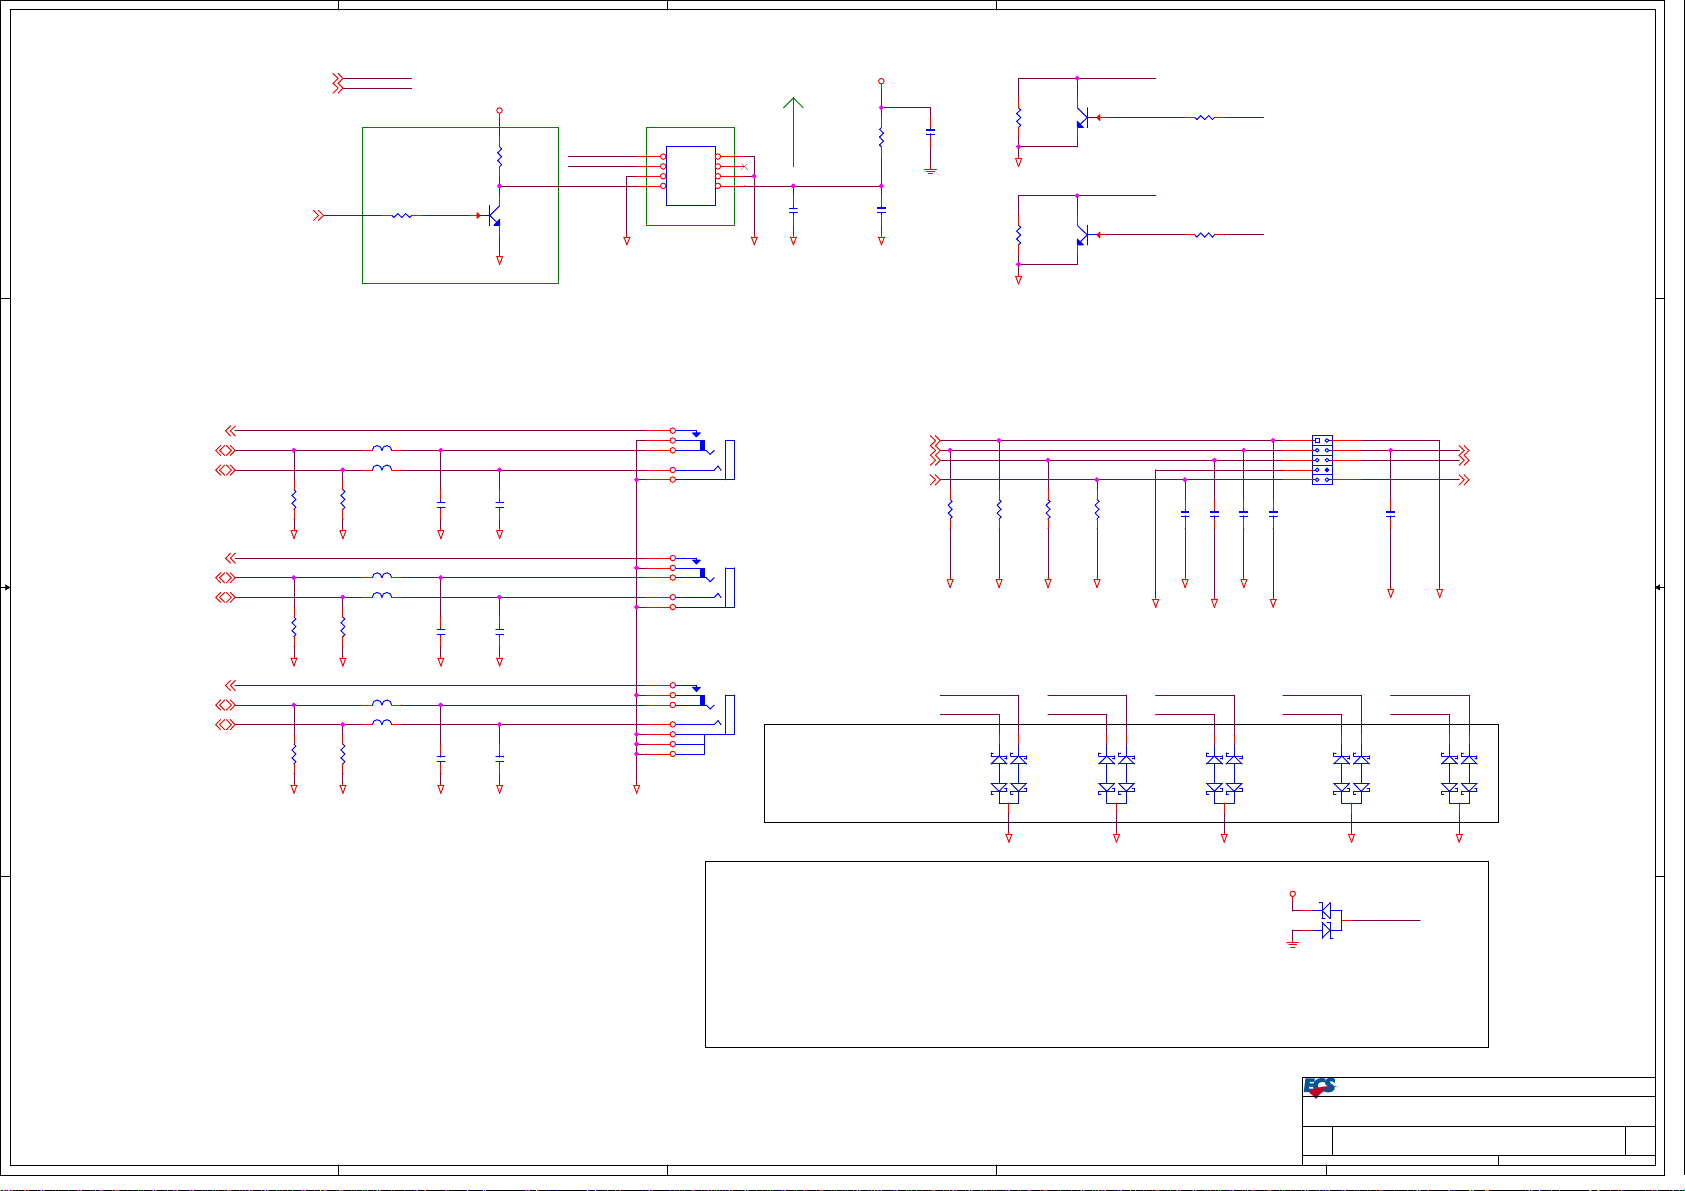Select the lone capacitor right of the header connector
This screenshot has width=1685, height=1191.
(1390, 513)
